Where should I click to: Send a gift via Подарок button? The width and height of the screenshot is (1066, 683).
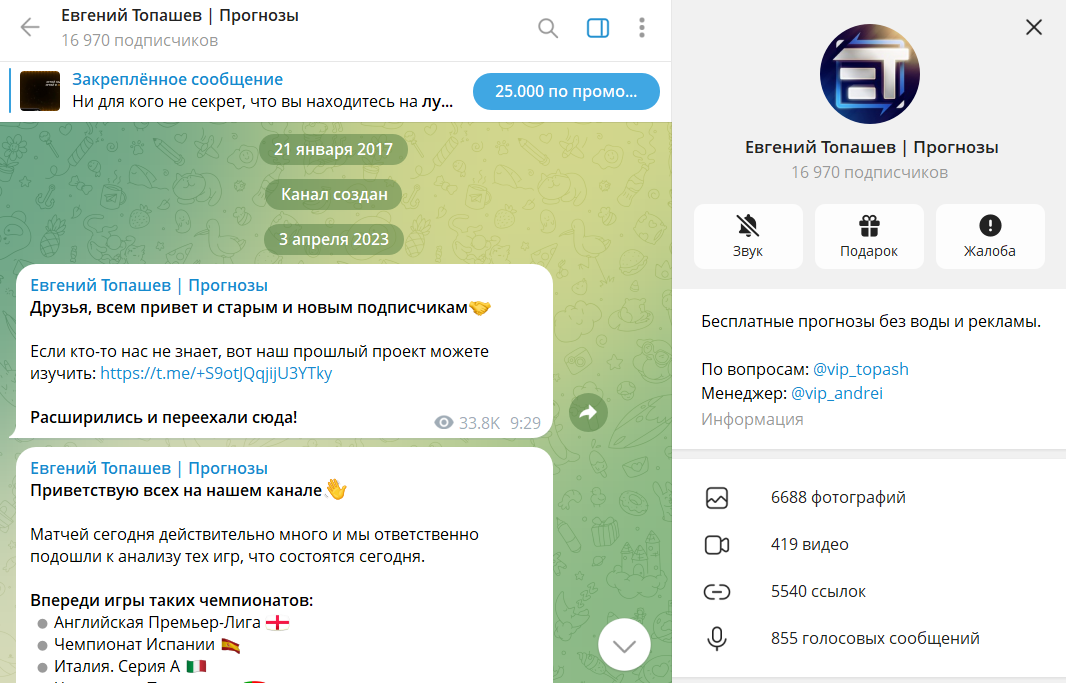869,236
